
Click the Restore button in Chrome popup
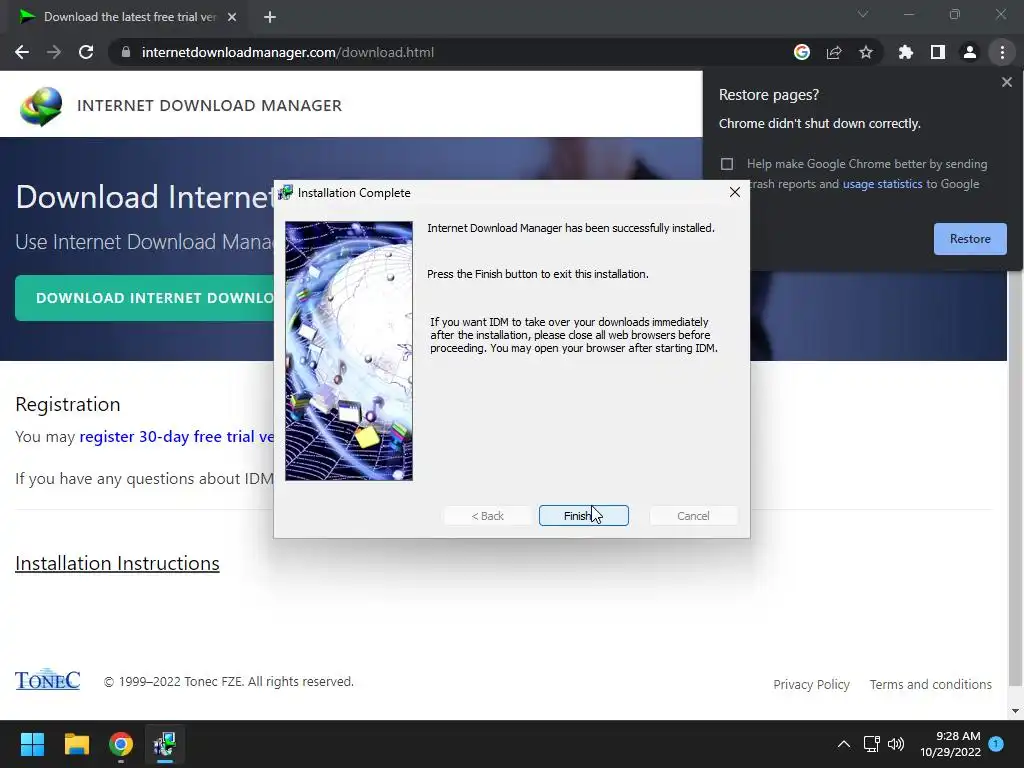click(x=970, y=238)
